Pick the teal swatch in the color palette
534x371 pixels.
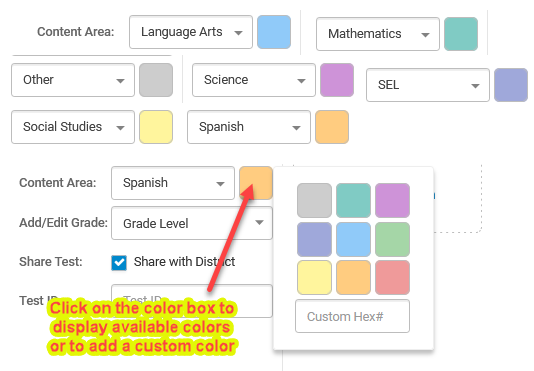(x=354, y=200)
